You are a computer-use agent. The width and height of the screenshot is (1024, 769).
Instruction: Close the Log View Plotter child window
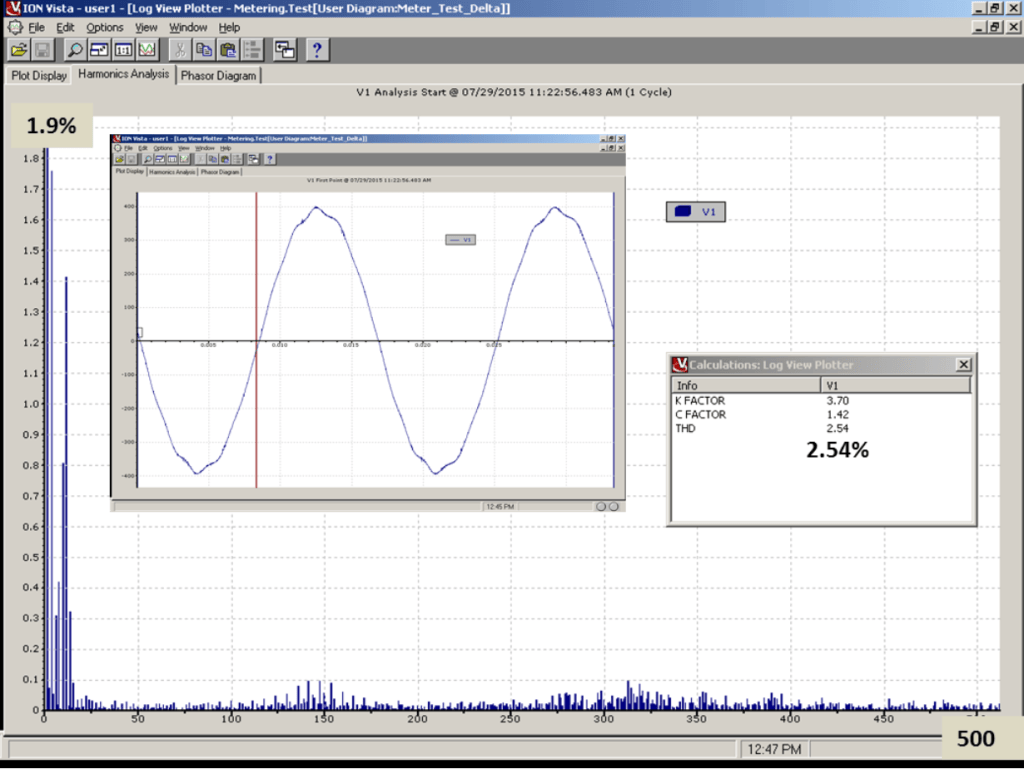tap(1013, 27)
